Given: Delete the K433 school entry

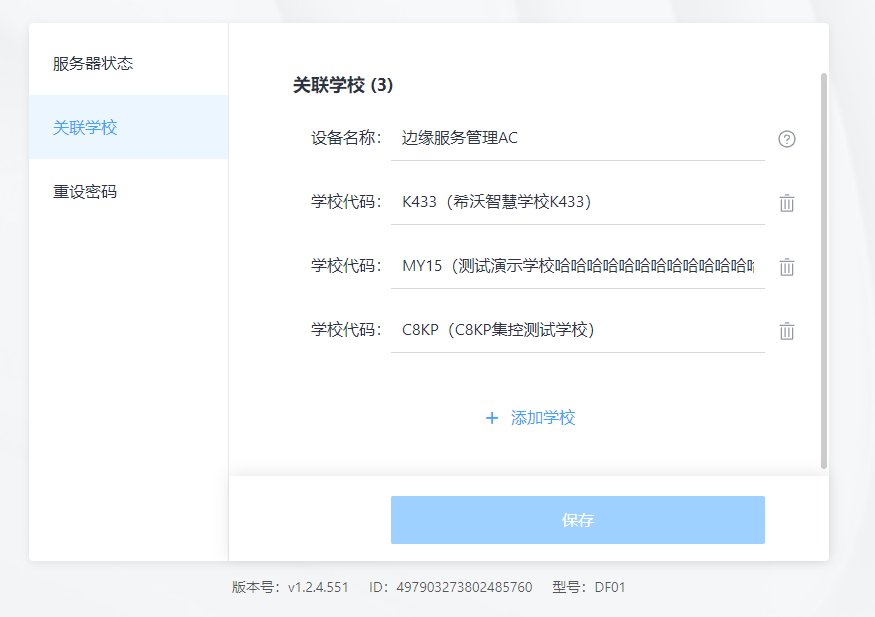Looking at the screenshot, I should [786, 203].
